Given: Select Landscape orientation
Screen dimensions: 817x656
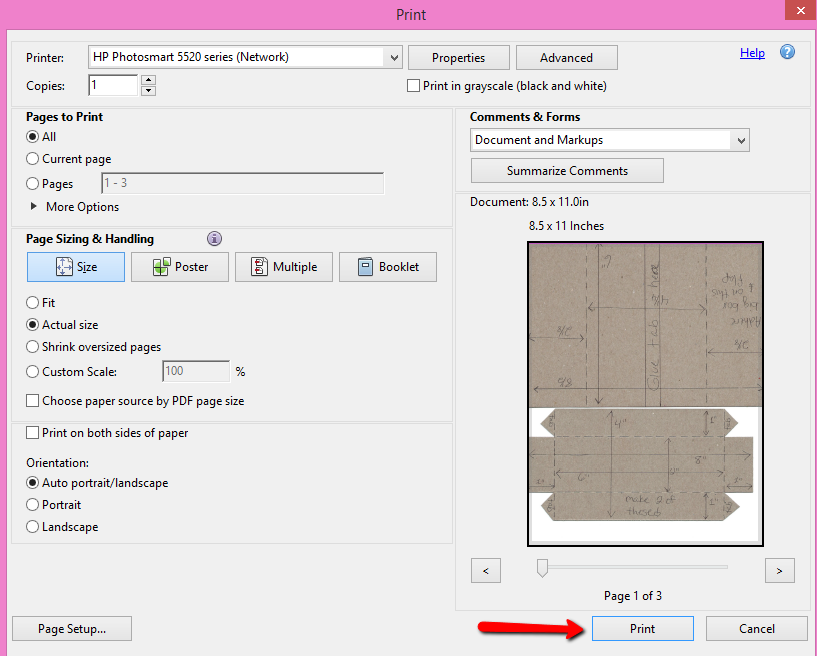Looking at the screenshot, I should 33,527.
